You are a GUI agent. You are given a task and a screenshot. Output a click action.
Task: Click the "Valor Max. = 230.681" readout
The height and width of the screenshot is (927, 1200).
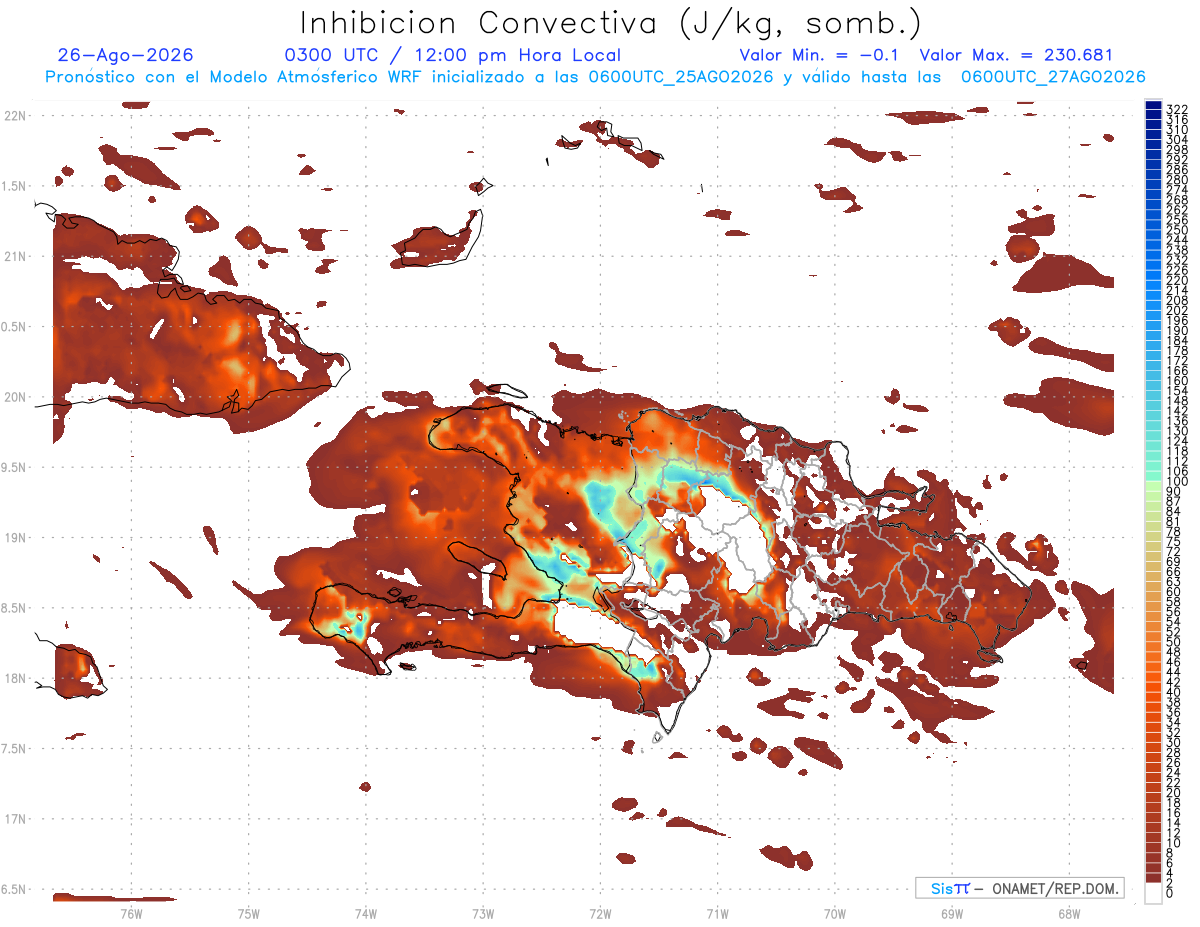pos(1016,55)
